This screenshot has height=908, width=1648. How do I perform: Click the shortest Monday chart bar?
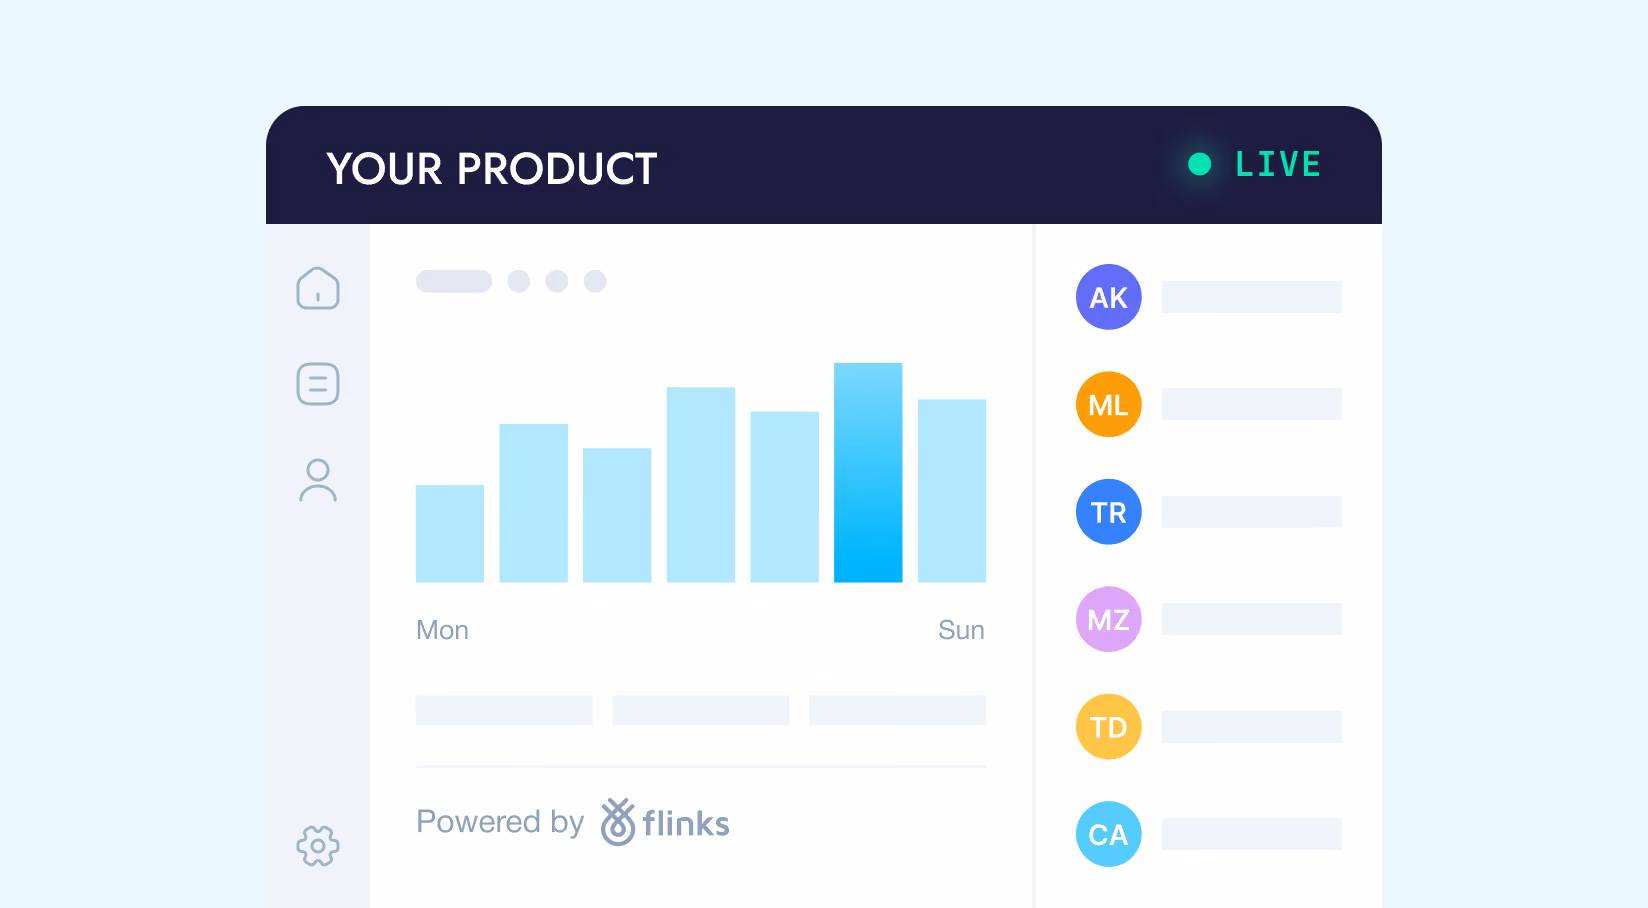pyautogui.click(x=450, y=533)
